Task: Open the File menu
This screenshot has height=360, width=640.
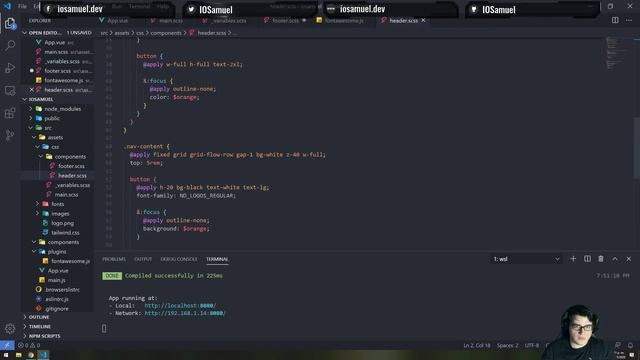Action: pyautogui.click(x=22, y=6)
